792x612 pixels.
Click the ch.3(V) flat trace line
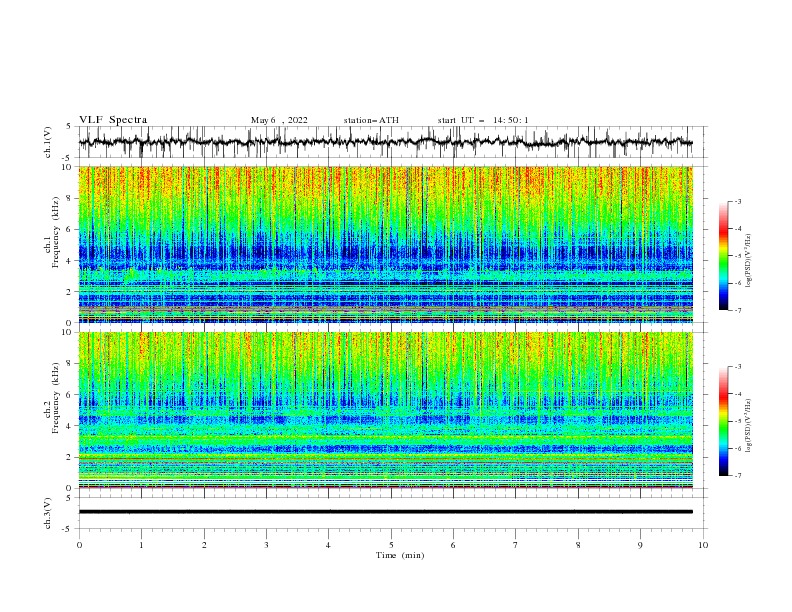(x=386, y=512)
